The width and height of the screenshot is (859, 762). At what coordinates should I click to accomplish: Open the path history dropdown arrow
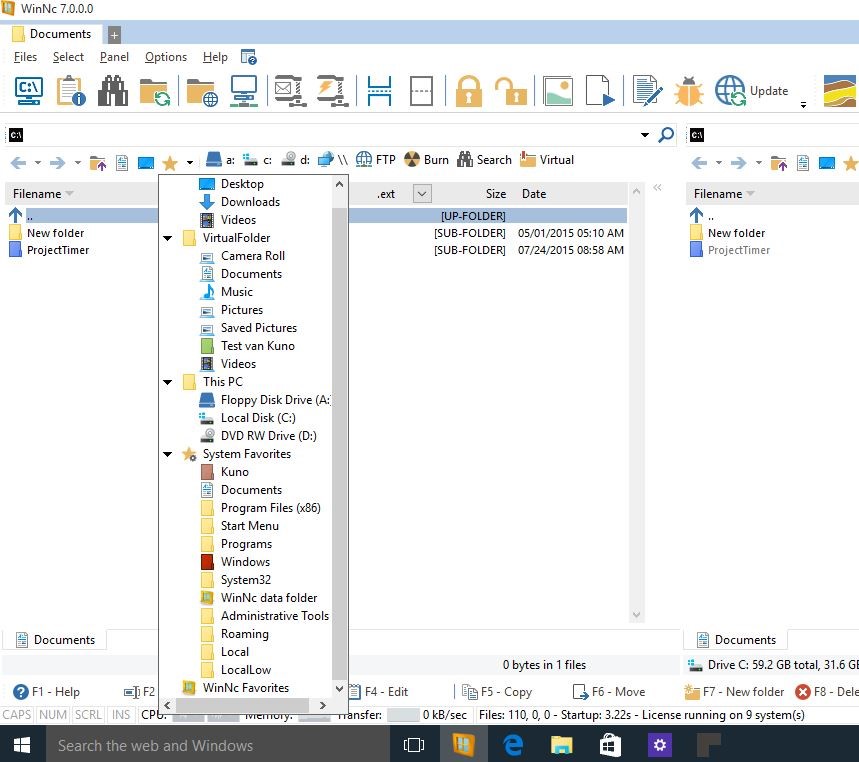[645, 135]
